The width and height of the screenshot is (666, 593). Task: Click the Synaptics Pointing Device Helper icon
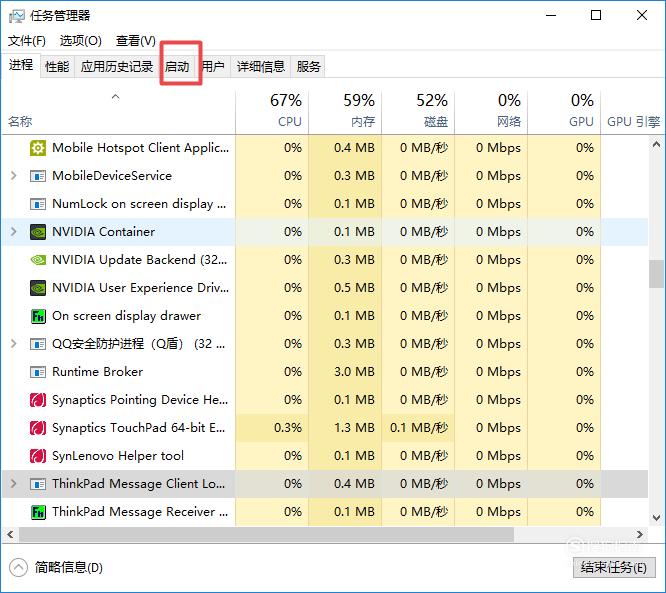pyautogui.click(x=38, y=400)
